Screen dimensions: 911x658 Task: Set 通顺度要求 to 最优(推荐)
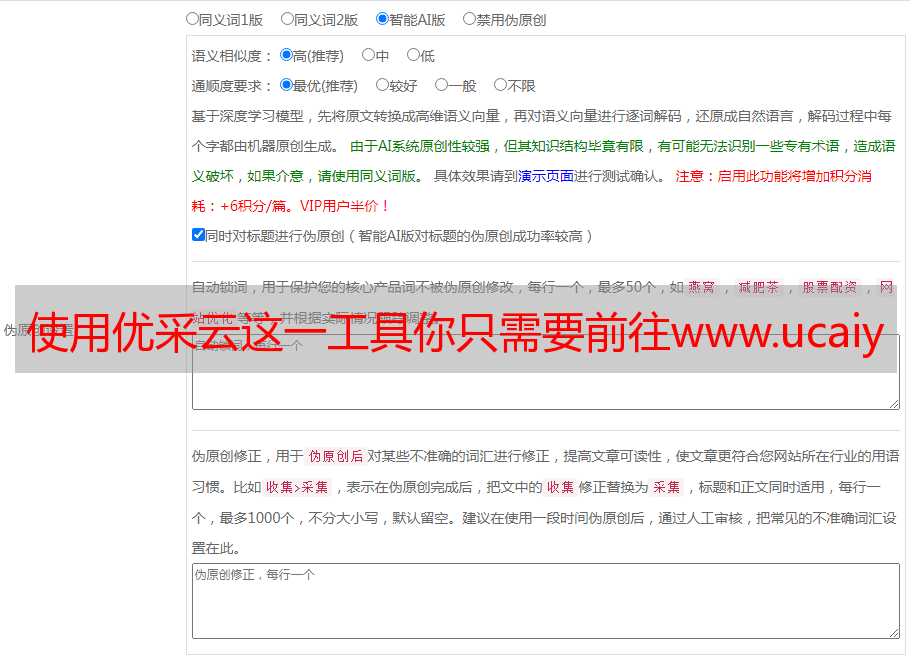[286, 85]
